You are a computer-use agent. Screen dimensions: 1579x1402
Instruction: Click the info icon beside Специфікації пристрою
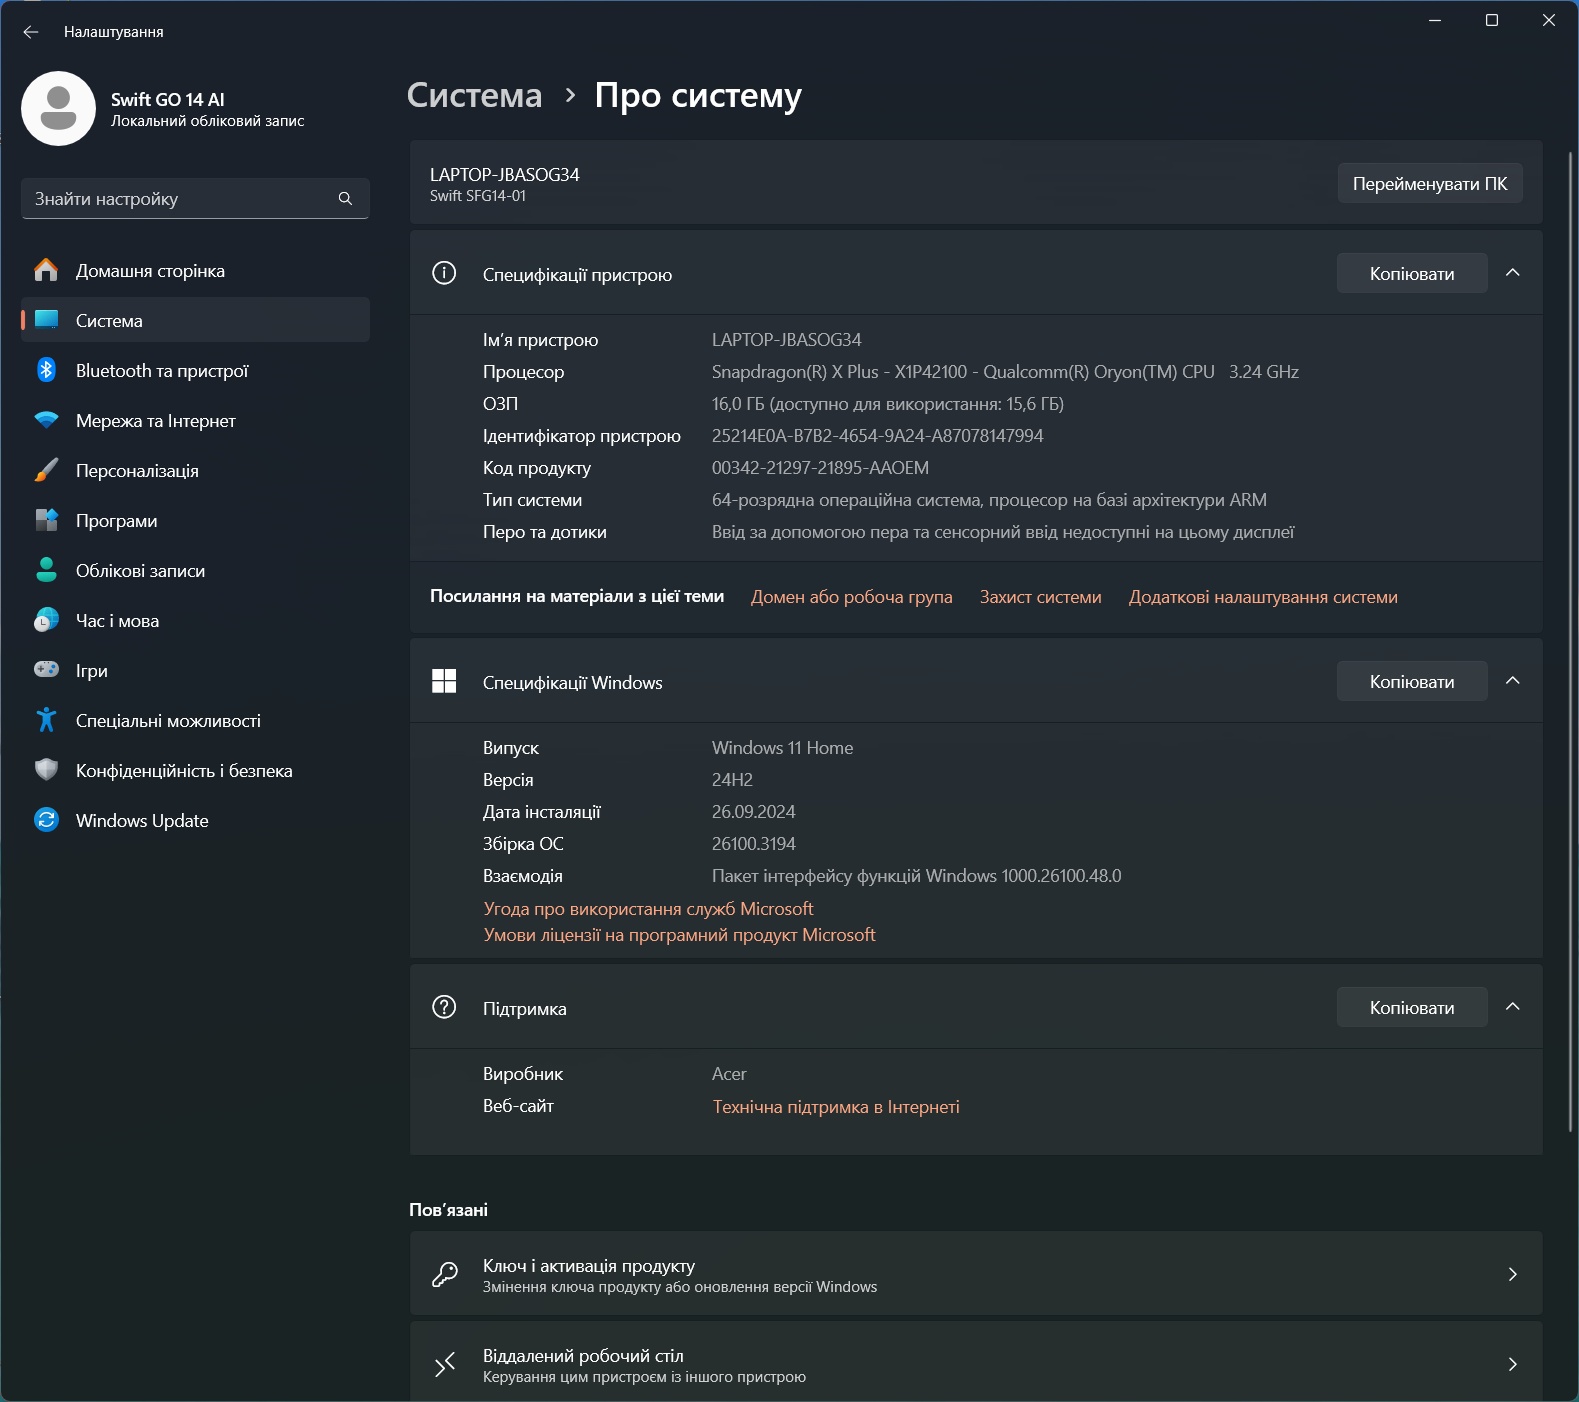pyautogui.click(x=444, y=273)
